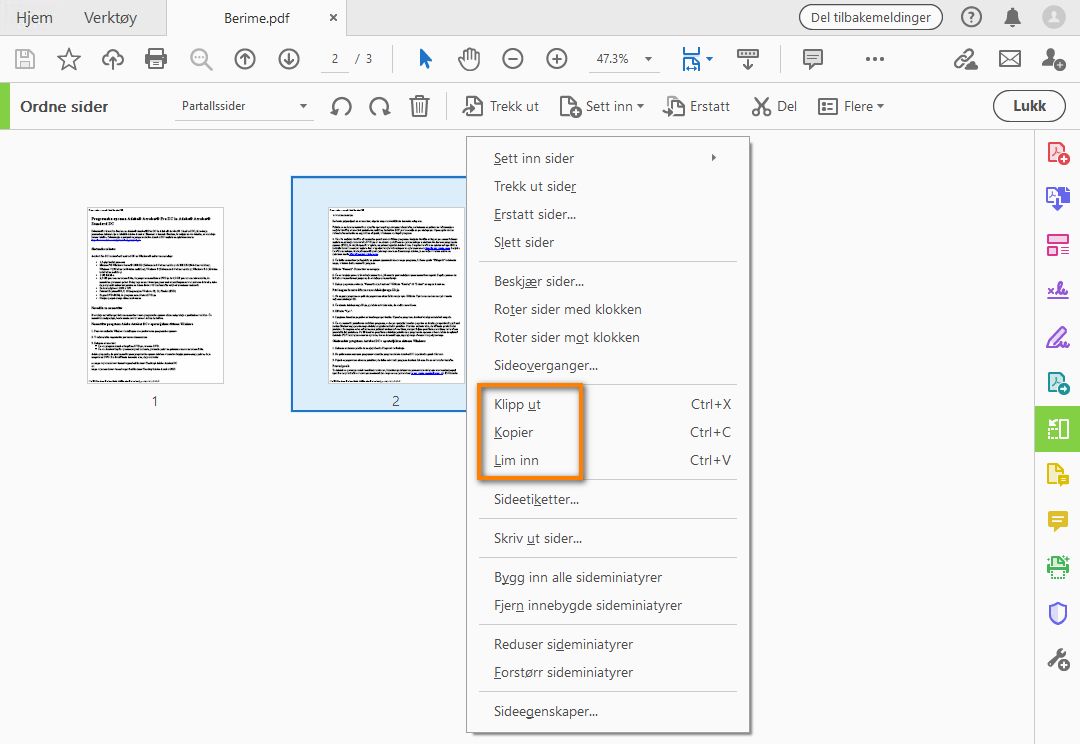This screenshot has width=1080, height=744.
Task: Zoom out with minus icon
Action: click(512, 59)
